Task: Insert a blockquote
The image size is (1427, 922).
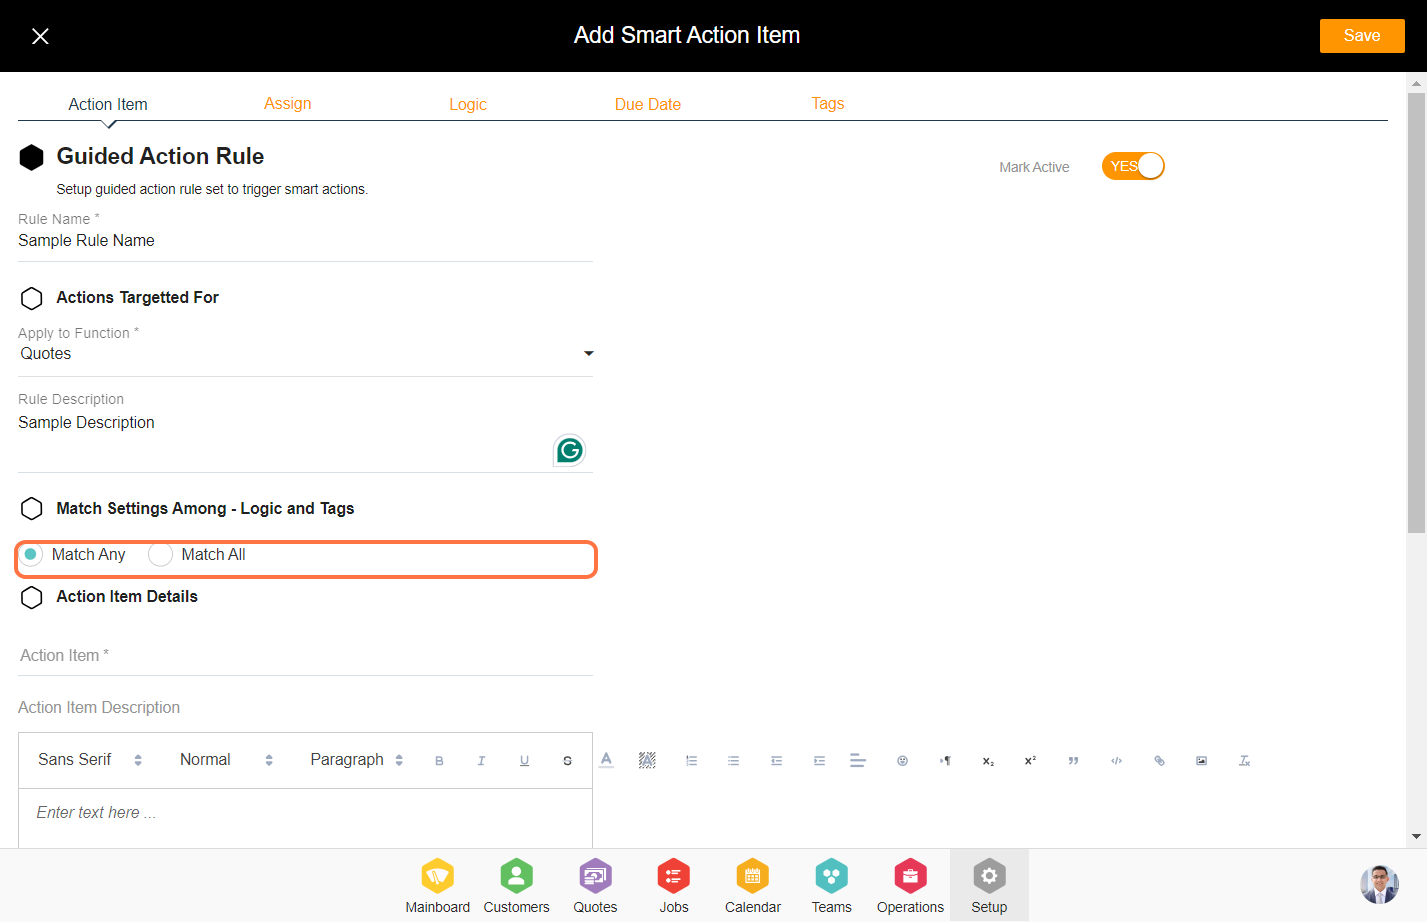Action: [1073, 761]
